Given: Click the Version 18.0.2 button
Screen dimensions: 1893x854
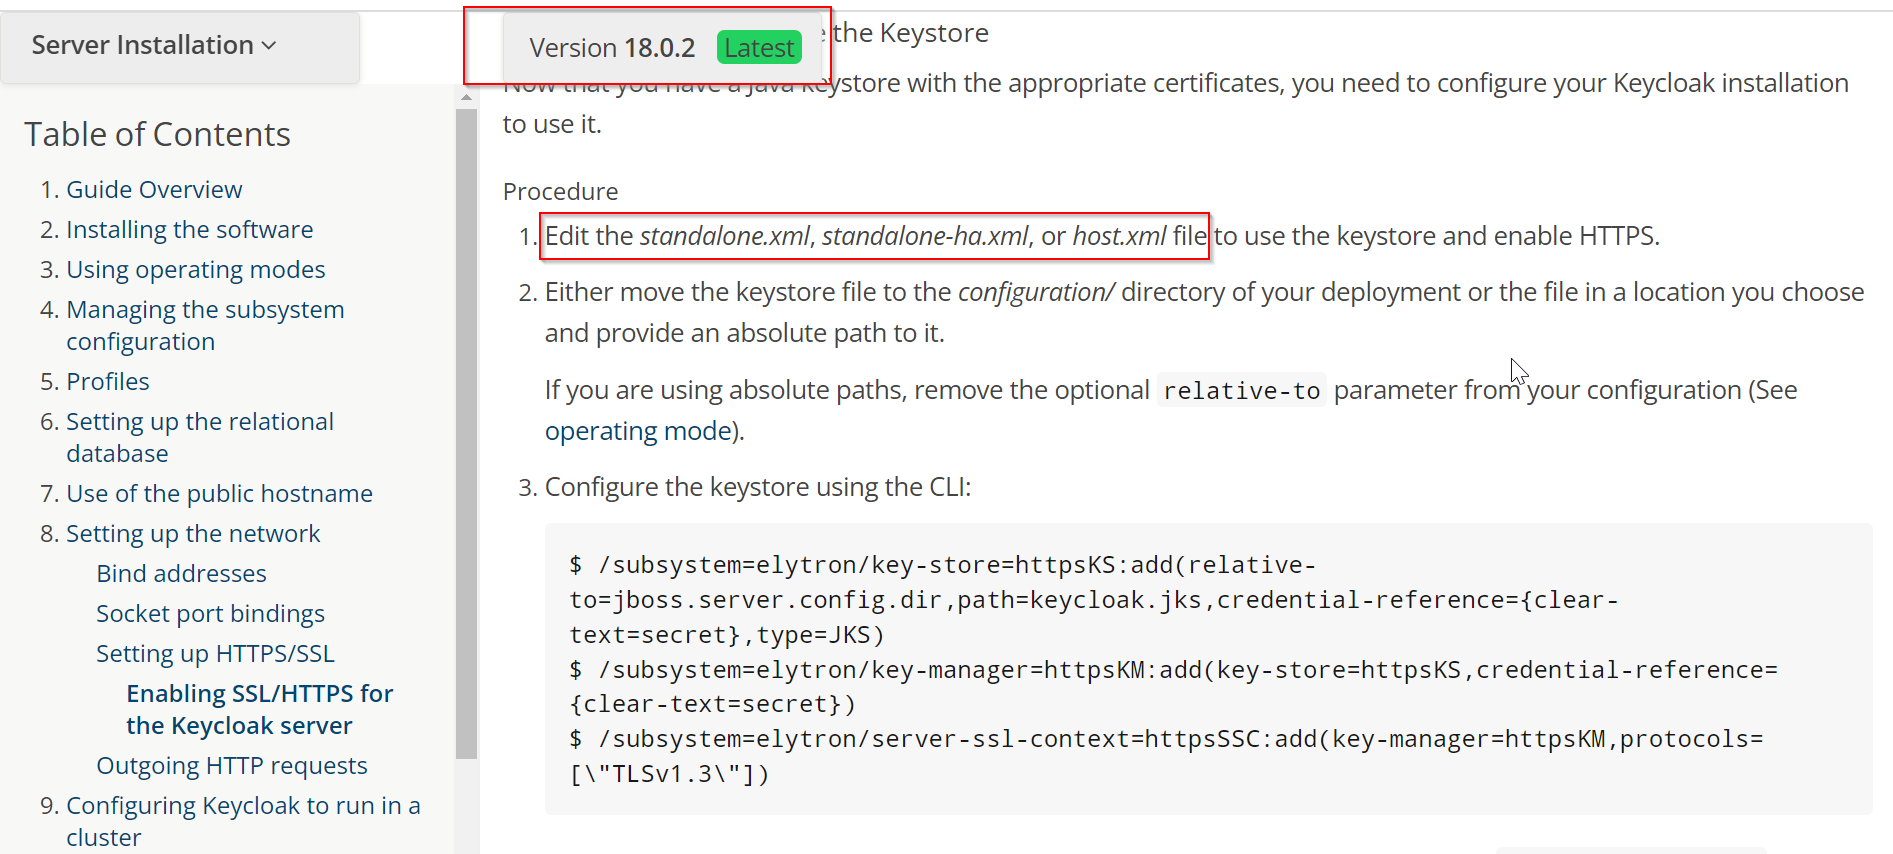Looking at the screenshot, I should click(662, 47).
